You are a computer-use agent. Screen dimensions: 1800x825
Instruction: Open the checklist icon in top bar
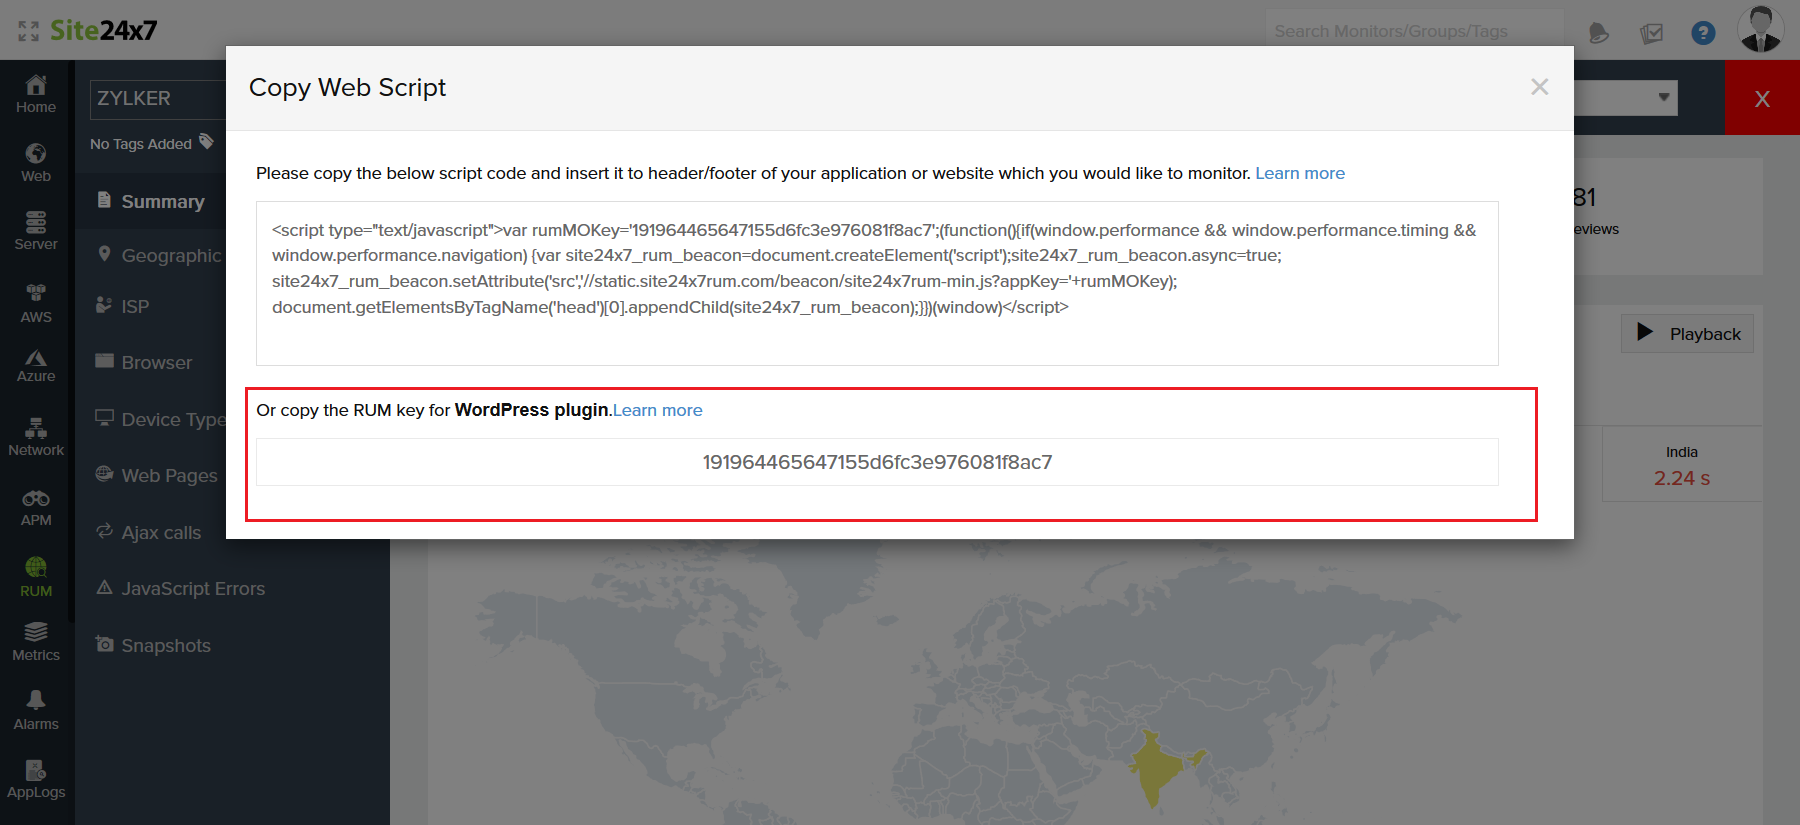(1651, 33)
